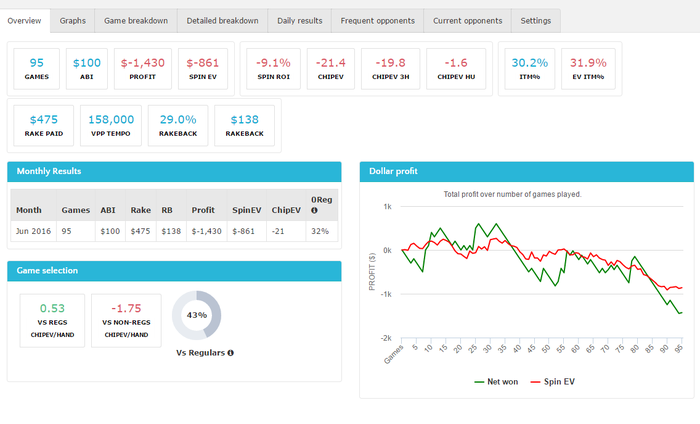This screenshot has width=700, height=424.
Task: Click the $138 Rakeback card
Action: point(245,125)
